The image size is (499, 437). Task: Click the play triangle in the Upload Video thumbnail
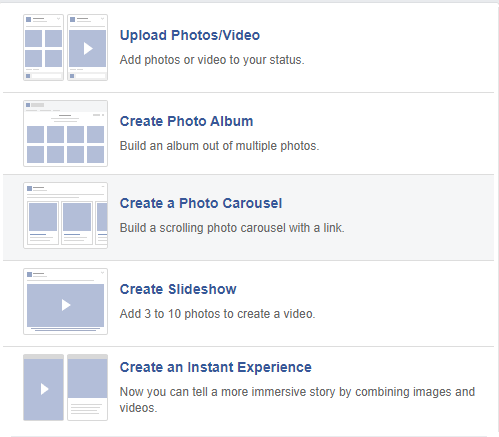88,49
